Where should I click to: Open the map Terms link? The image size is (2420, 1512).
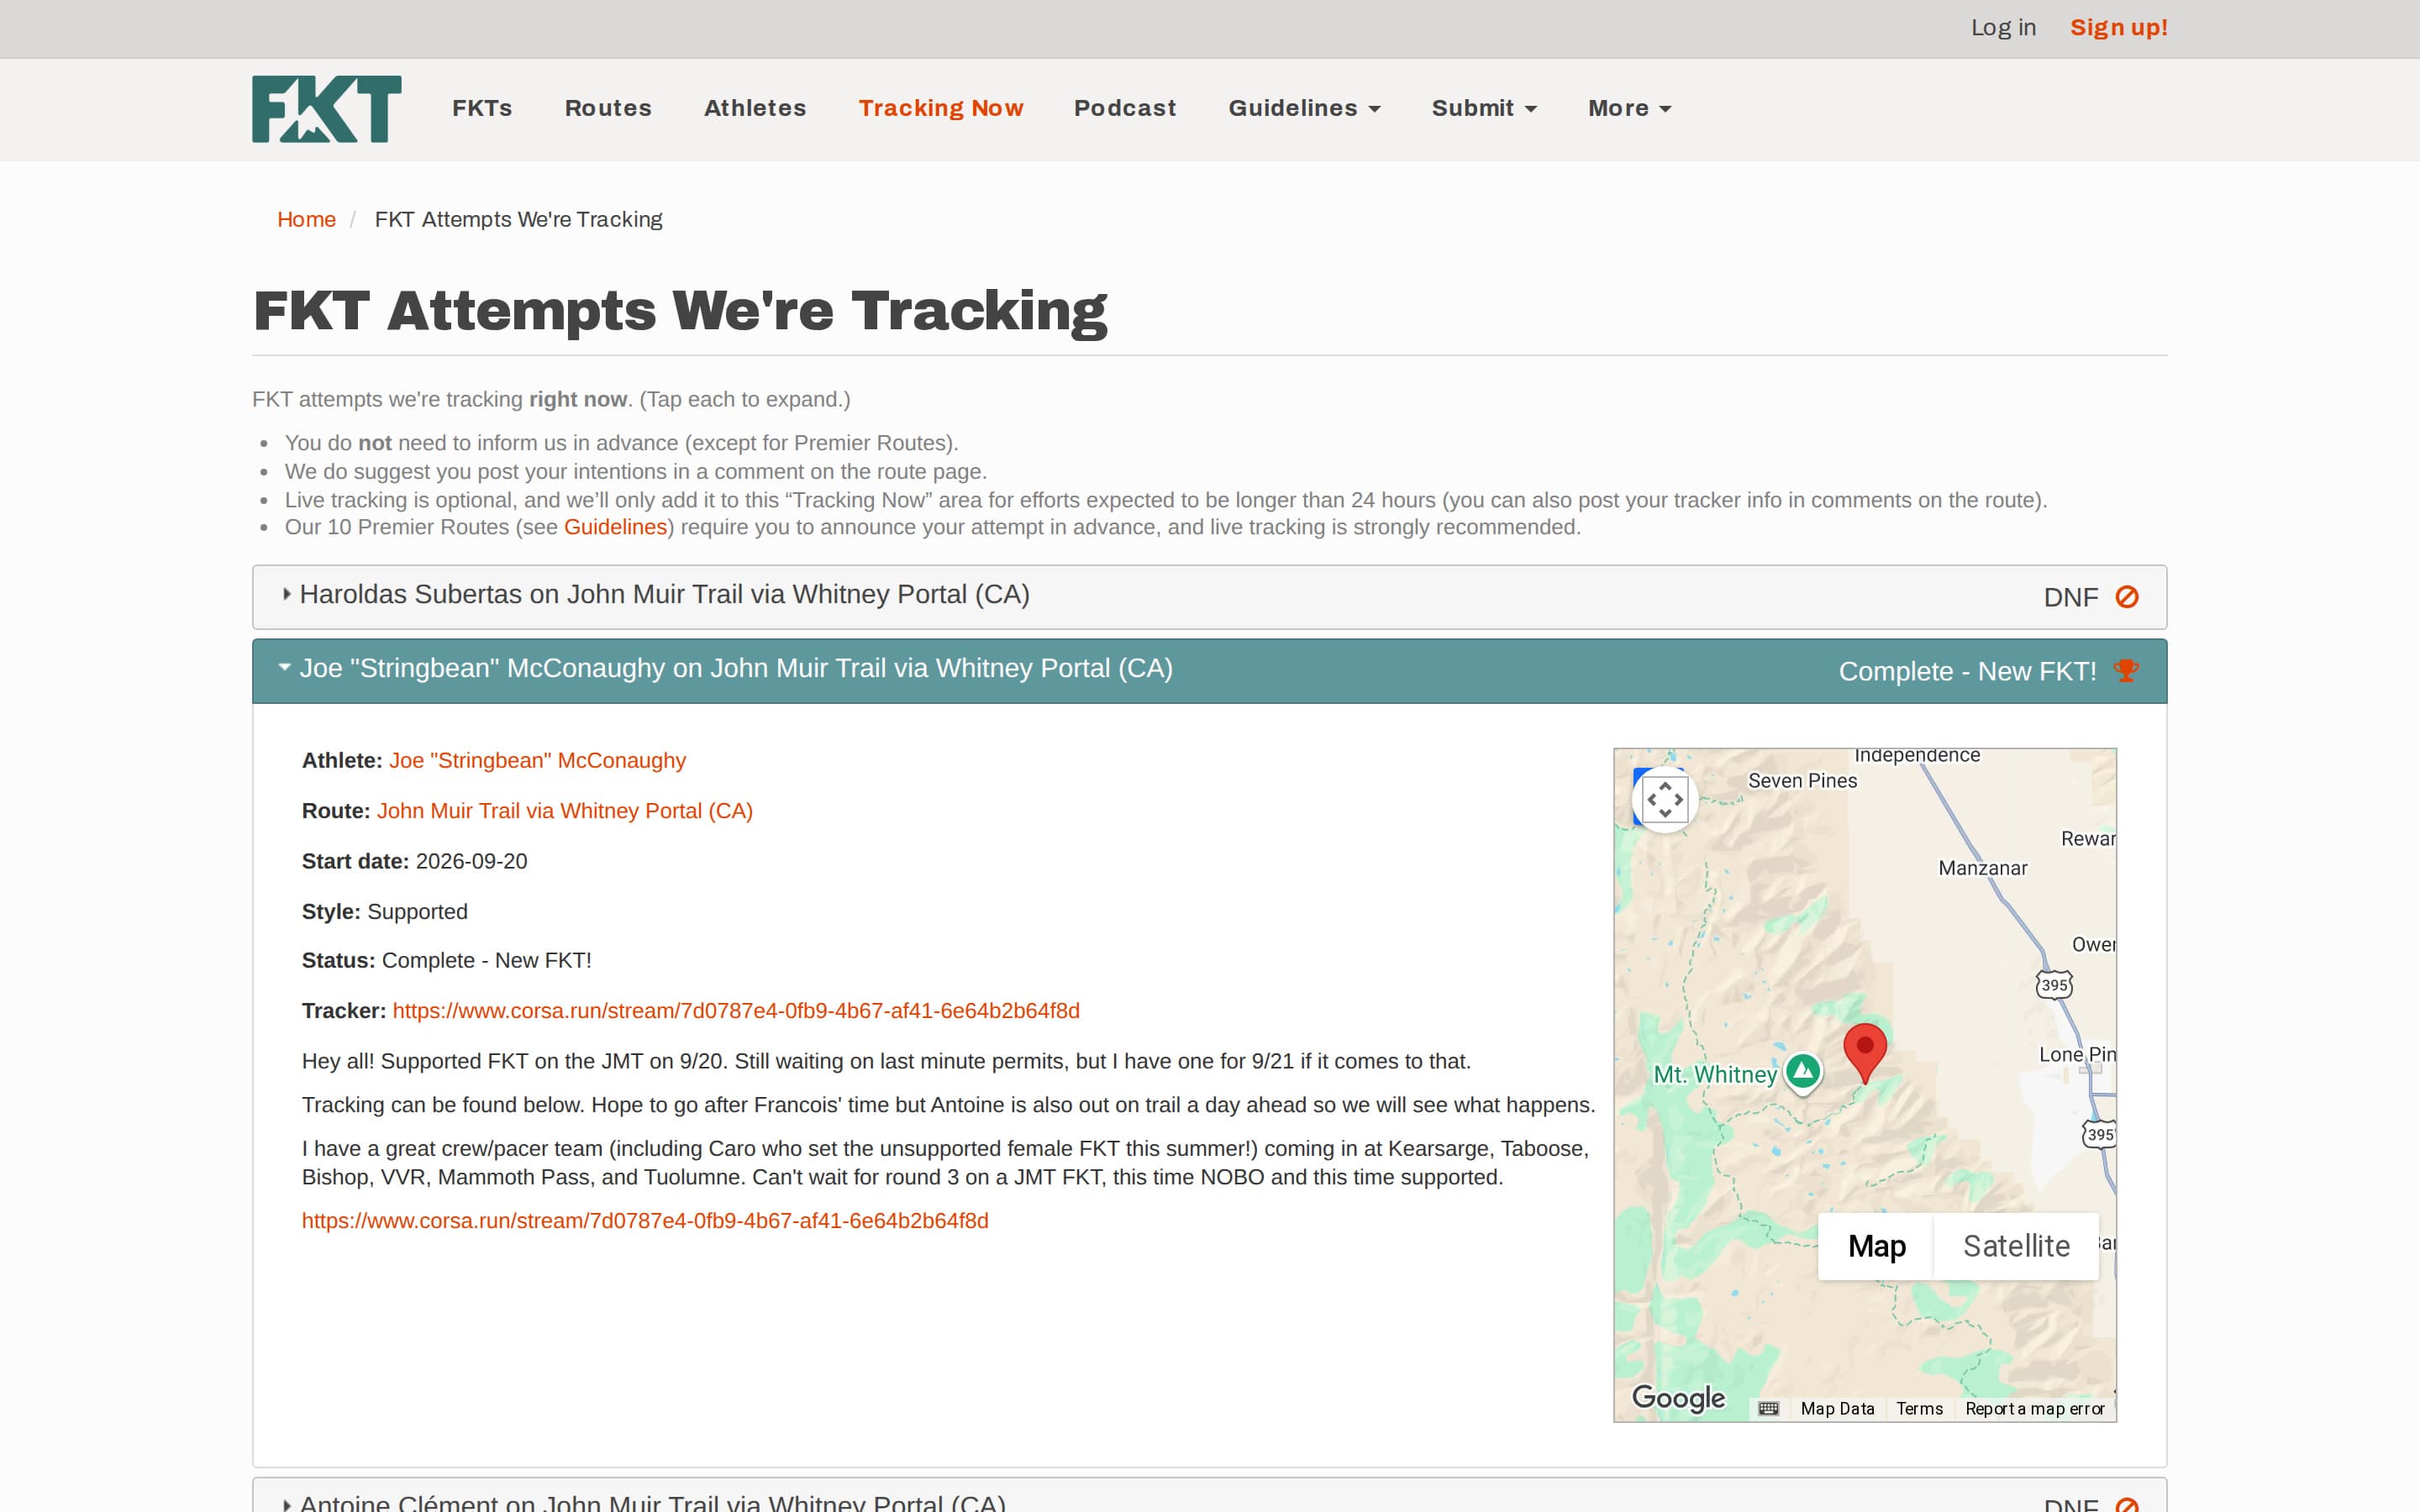[1919, 1408]
